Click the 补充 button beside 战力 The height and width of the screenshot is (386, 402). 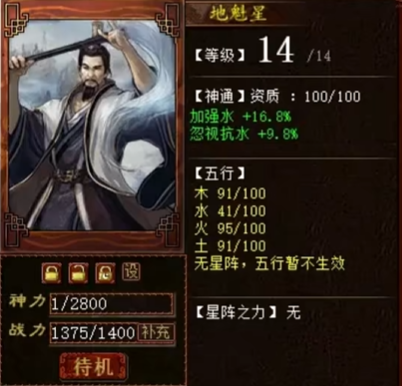[156, 332]
